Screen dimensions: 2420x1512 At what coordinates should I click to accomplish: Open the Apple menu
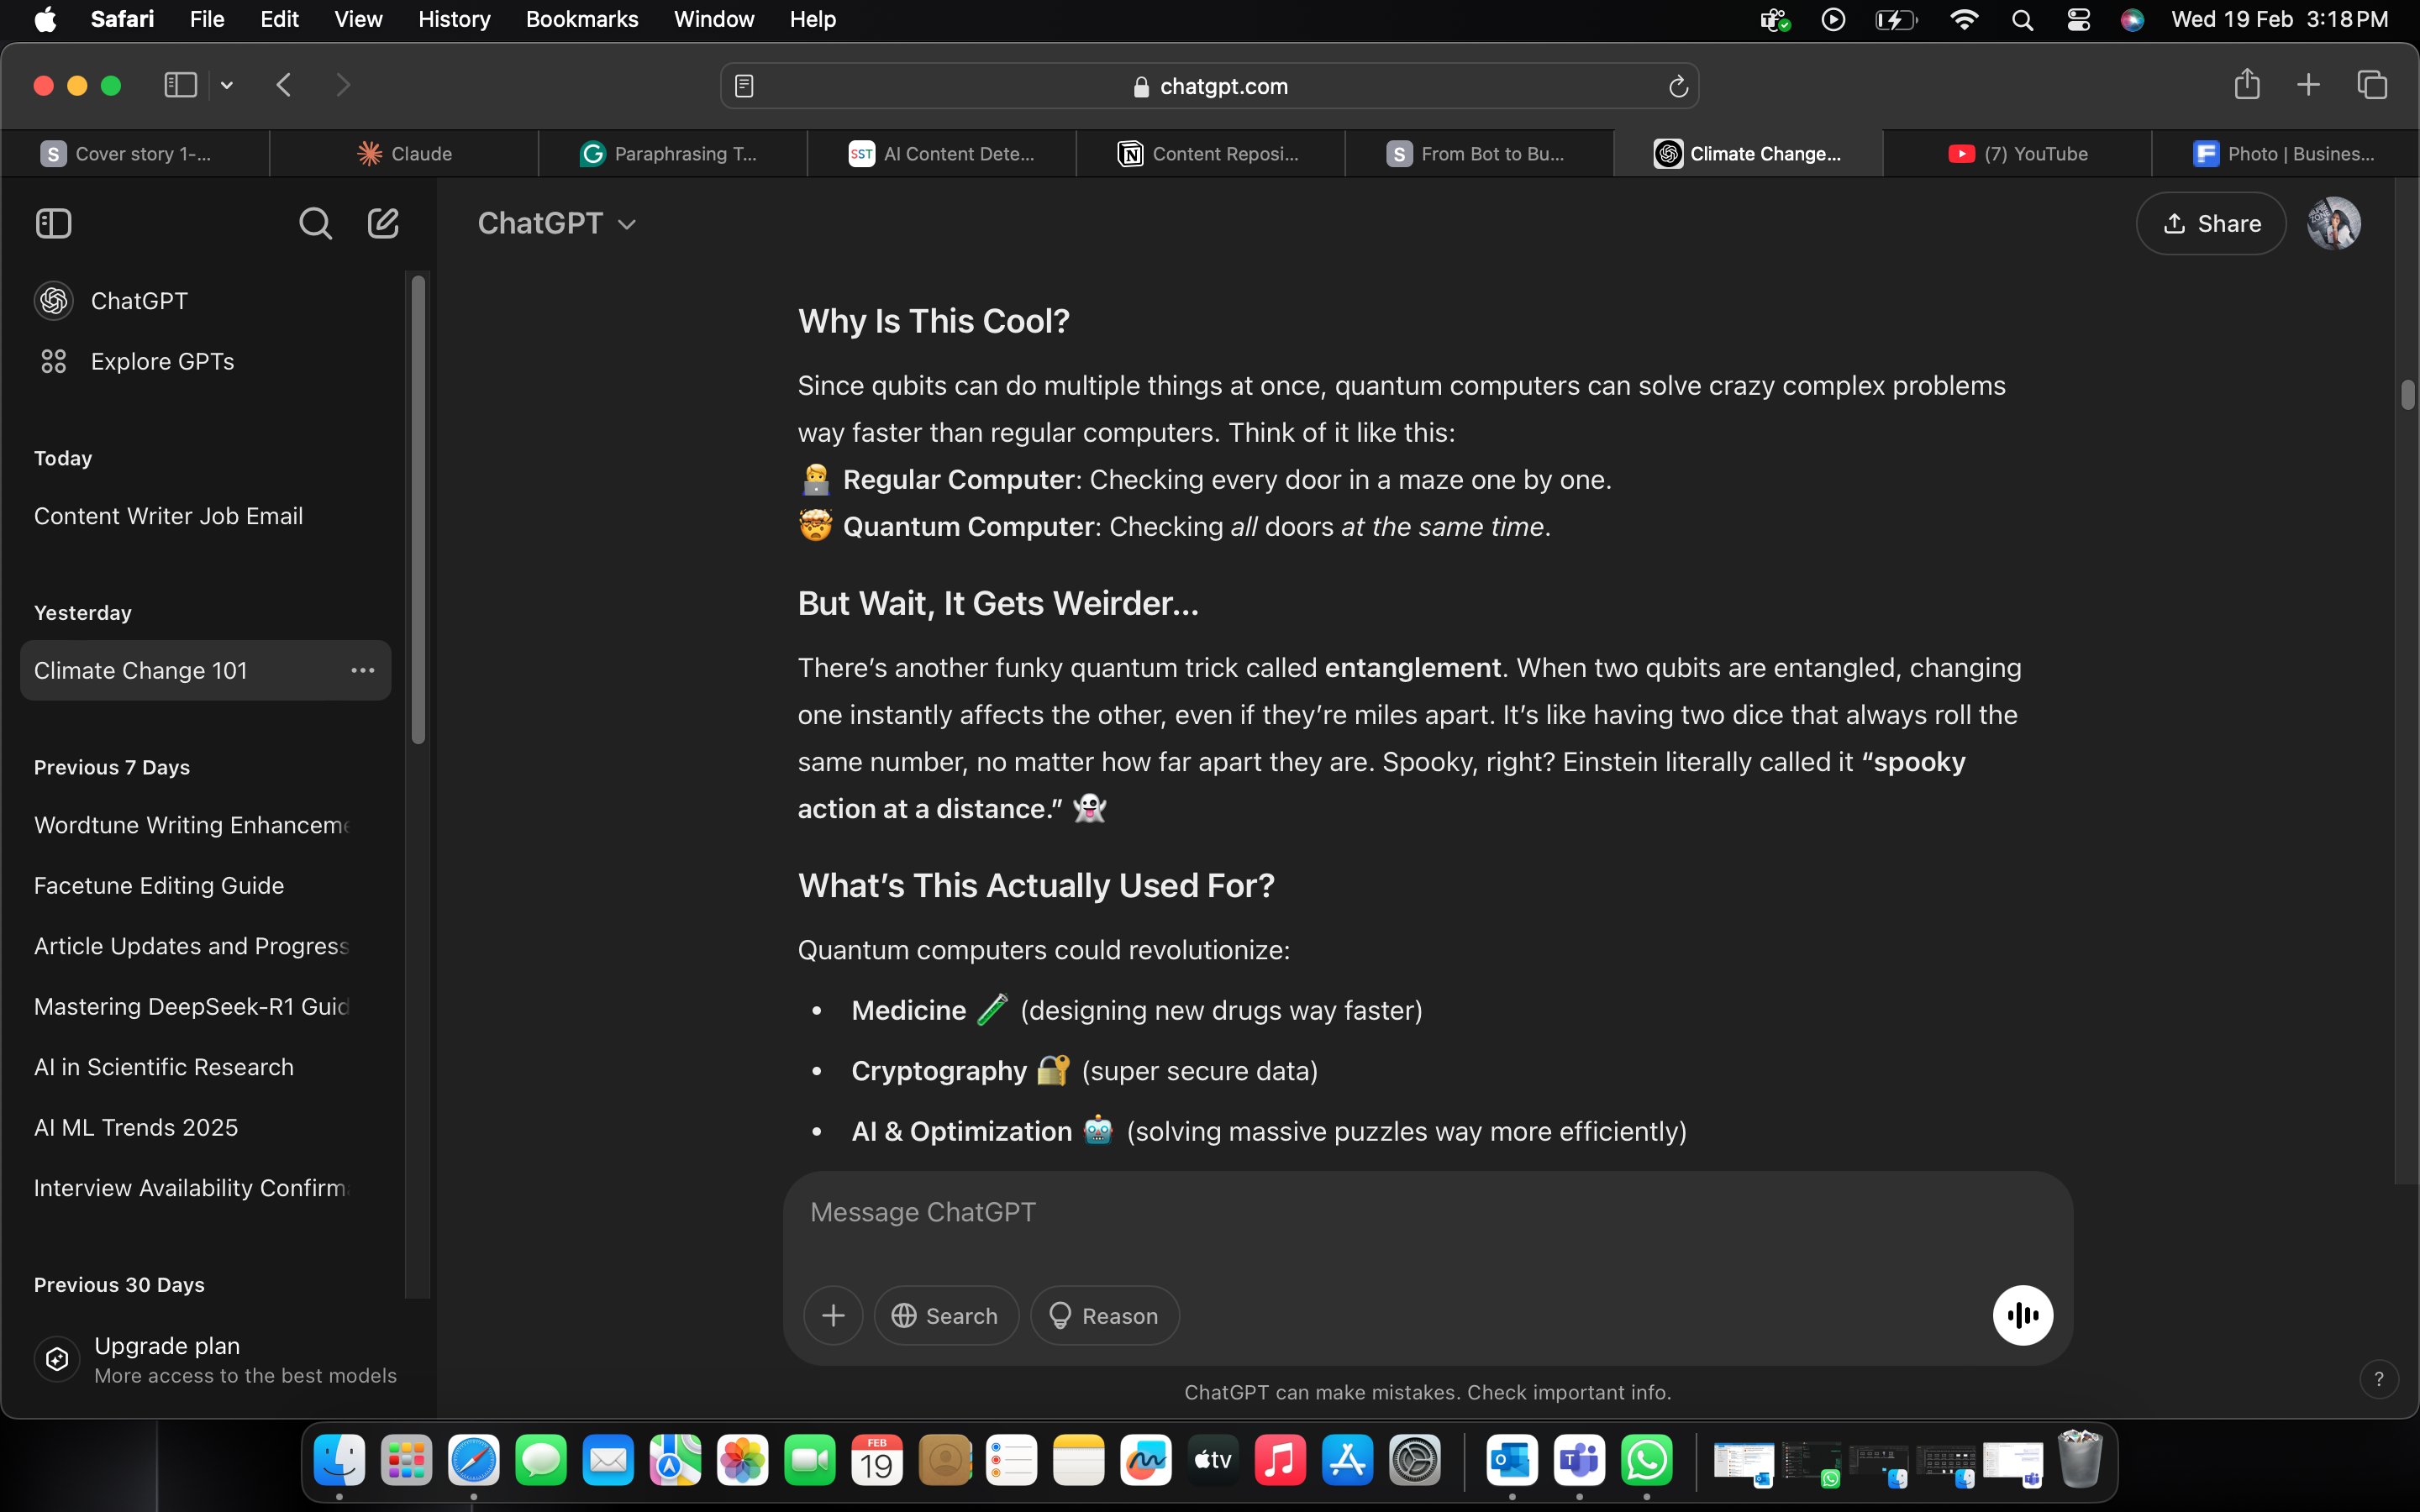pos(45,19)
